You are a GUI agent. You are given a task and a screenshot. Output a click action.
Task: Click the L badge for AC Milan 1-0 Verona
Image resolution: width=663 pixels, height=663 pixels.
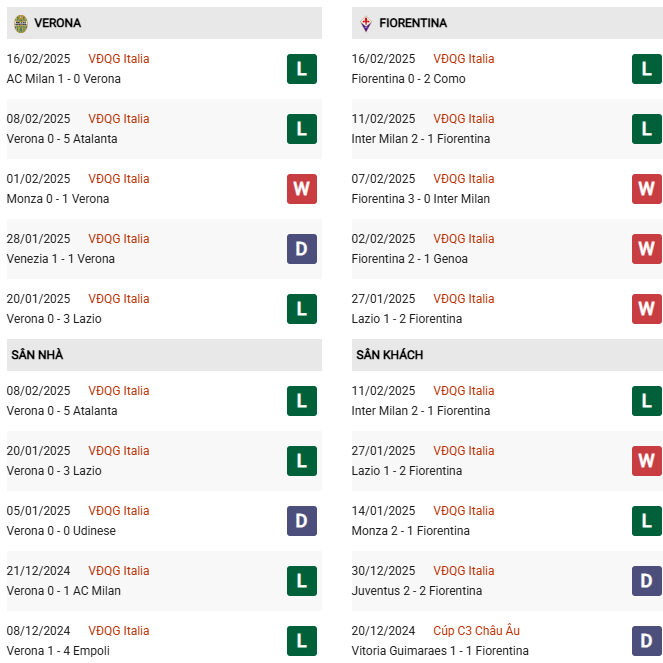click(x=301, y=69)
